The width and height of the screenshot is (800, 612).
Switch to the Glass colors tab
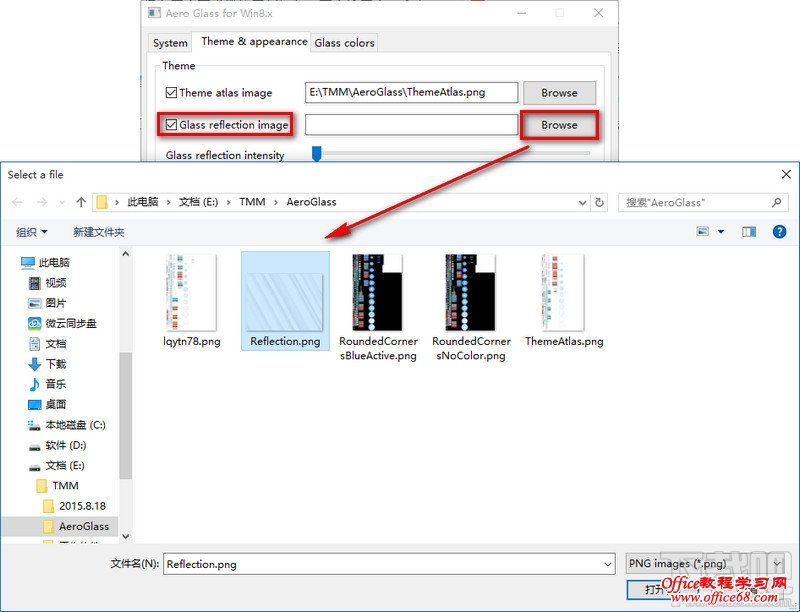point(344,43)
